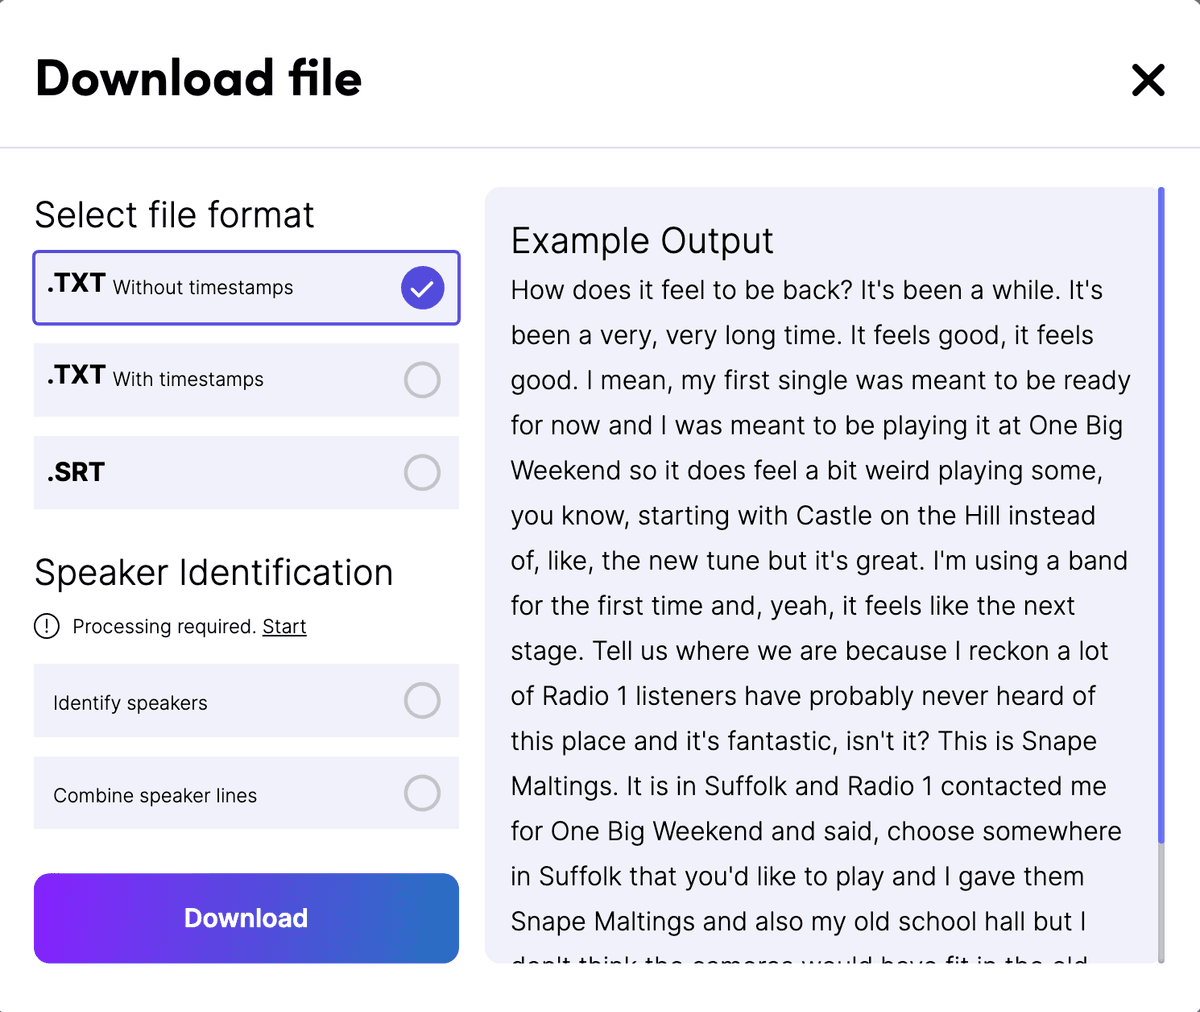
Task: Click the Speaker Identification heading
Action: tap(213, 572)
